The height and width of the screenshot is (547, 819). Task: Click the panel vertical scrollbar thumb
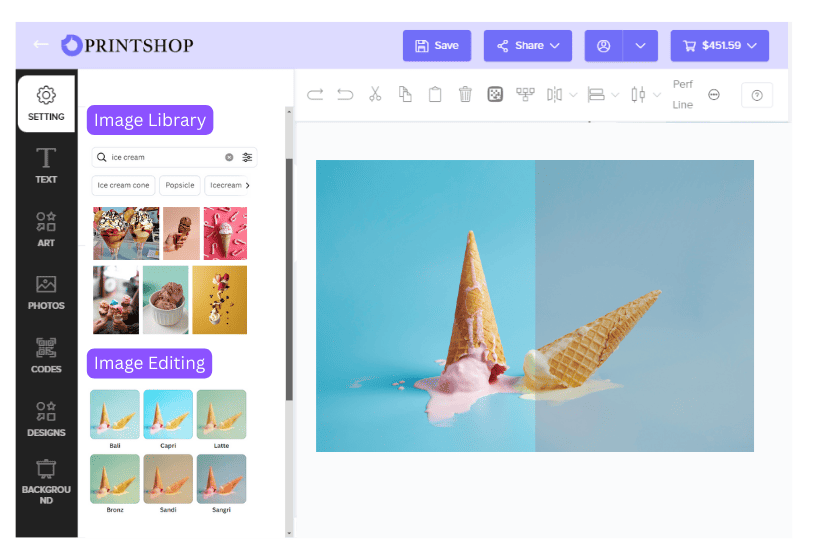pos(289,280)
